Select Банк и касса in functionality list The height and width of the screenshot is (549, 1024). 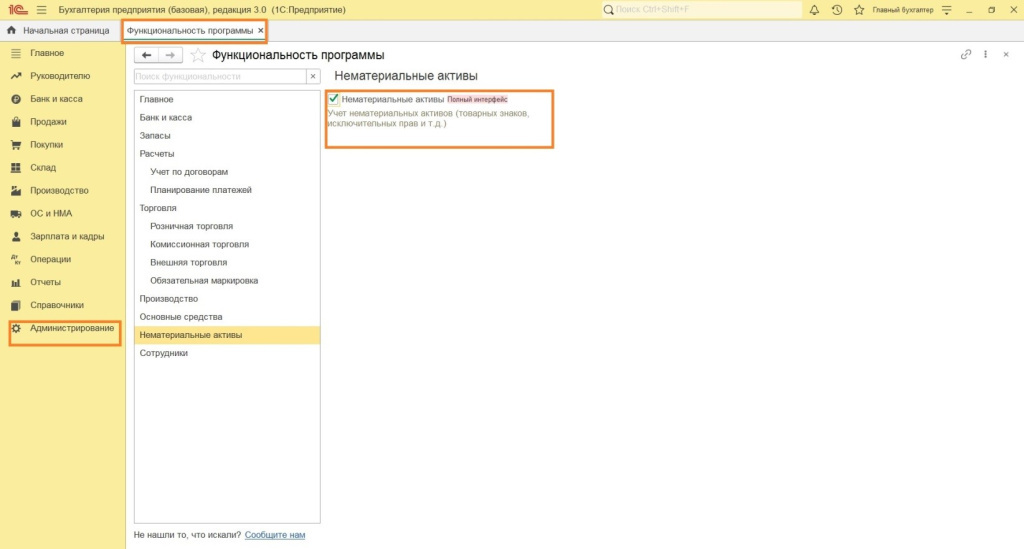pyautogui.click(x=227, y=118)
